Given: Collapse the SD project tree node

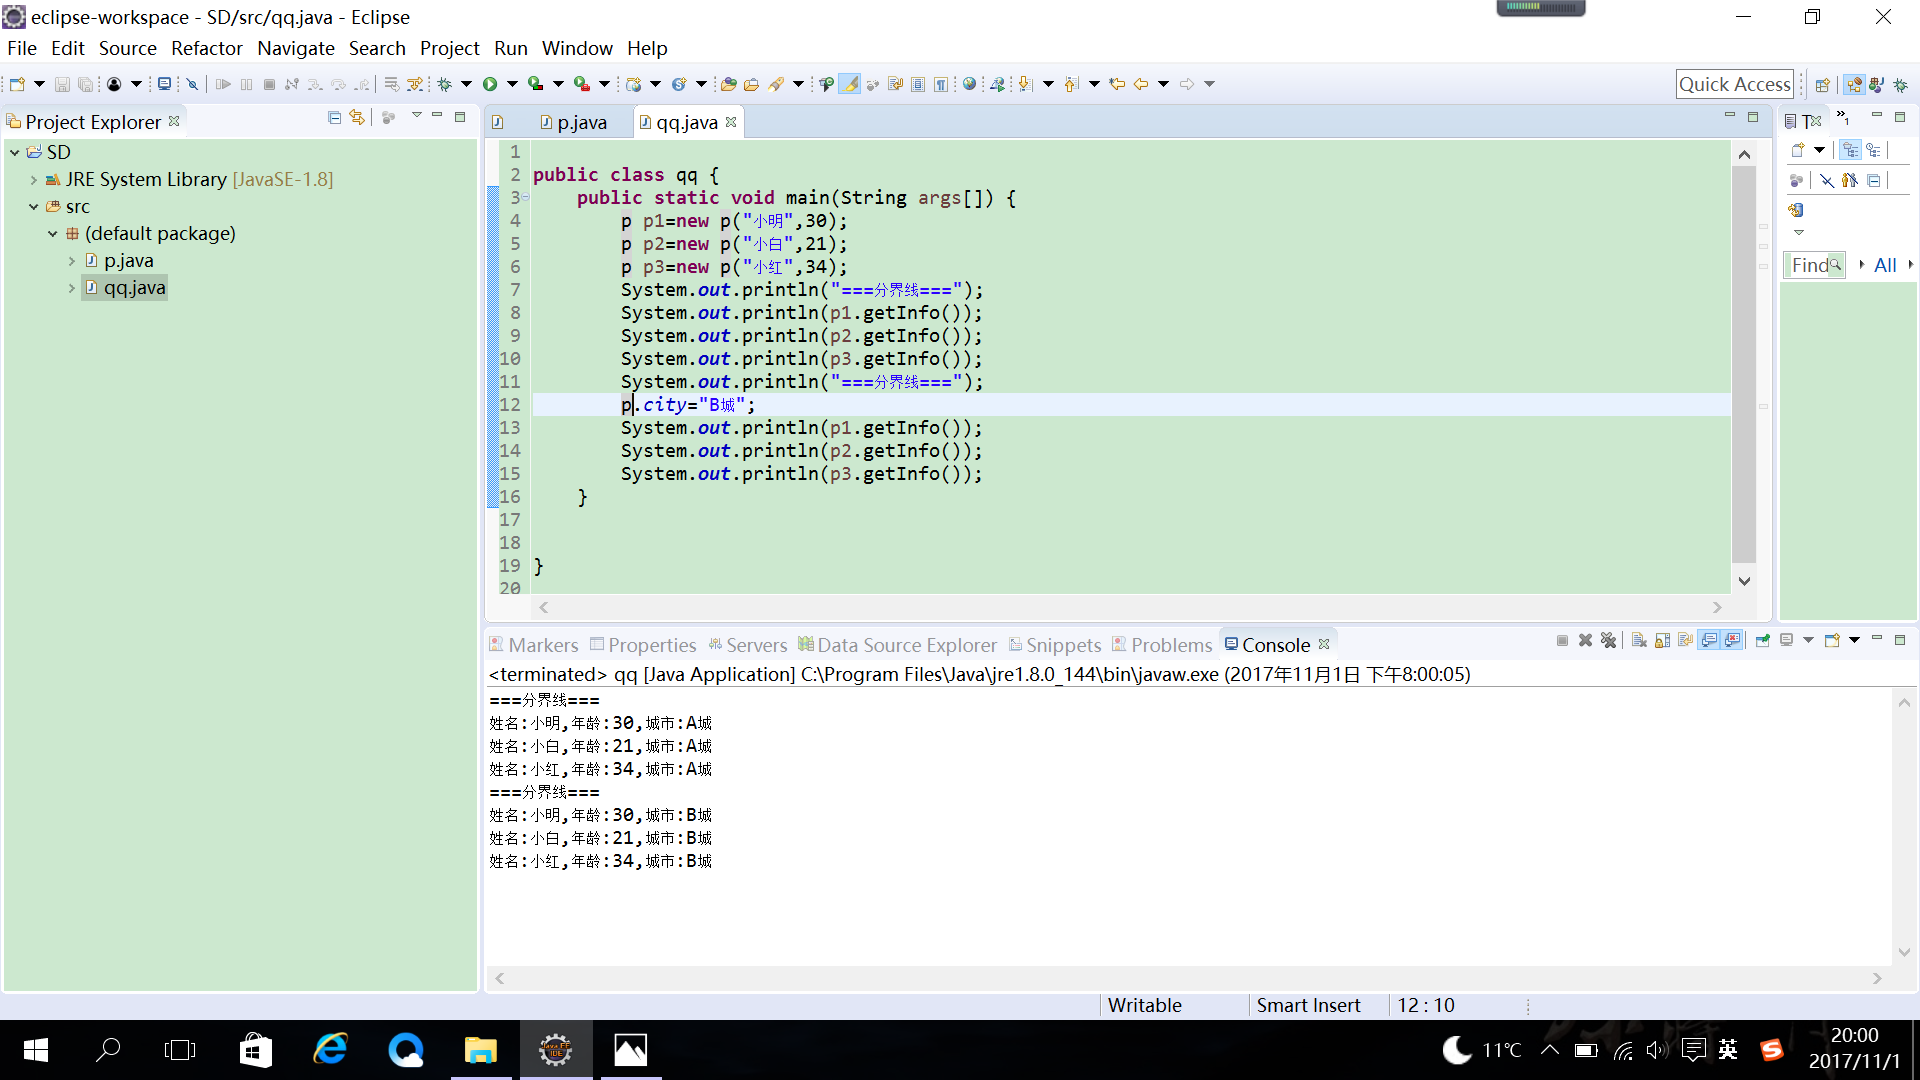Looking at the screenshot, I should (14, 152).
